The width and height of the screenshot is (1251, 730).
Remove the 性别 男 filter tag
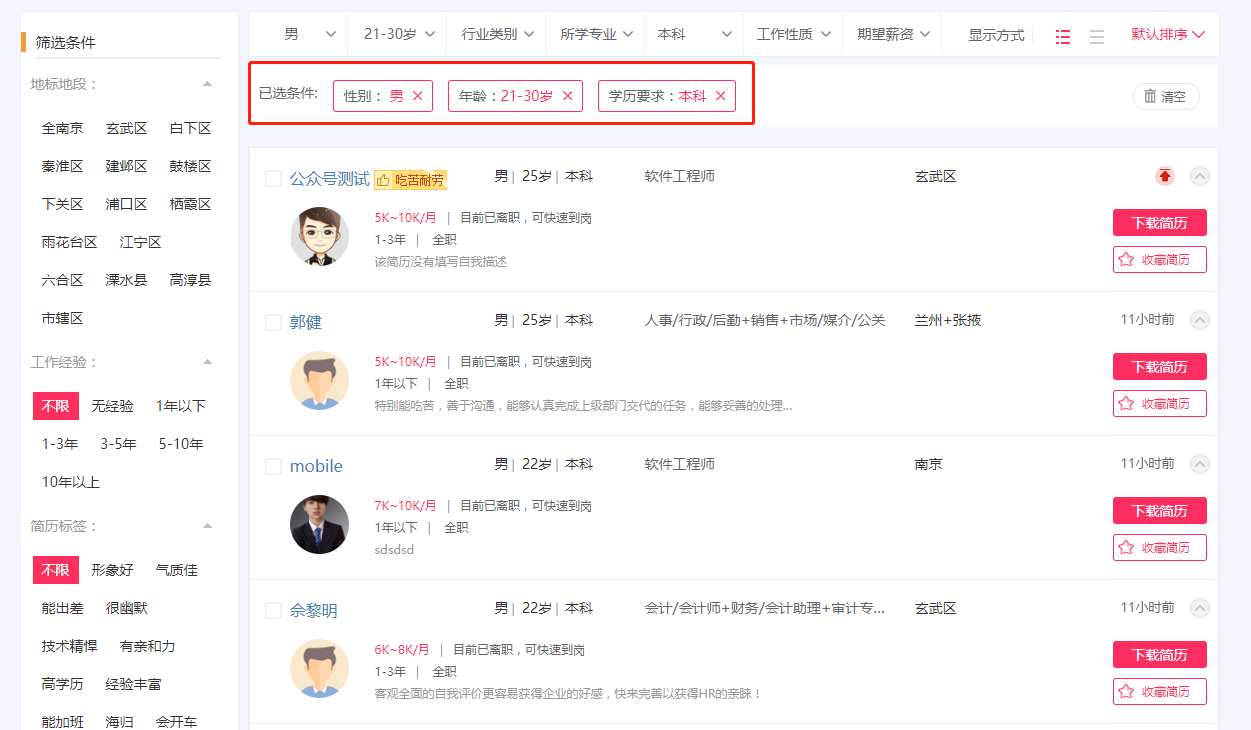click(x=418, y=96)
